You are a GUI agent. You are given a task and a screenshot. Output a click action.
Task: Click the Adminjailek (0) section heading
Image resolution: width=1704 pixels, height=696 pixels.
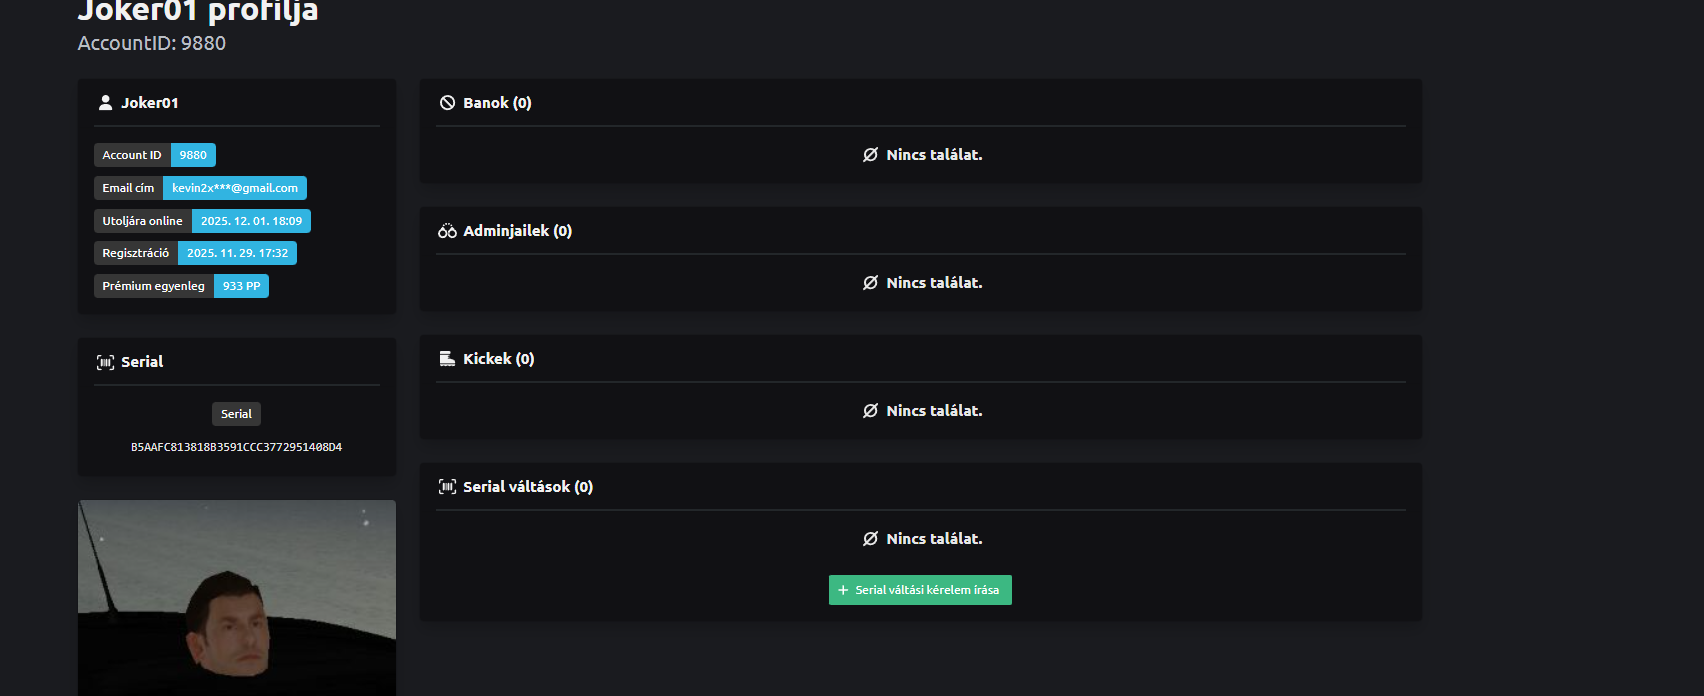click(517, 231)
